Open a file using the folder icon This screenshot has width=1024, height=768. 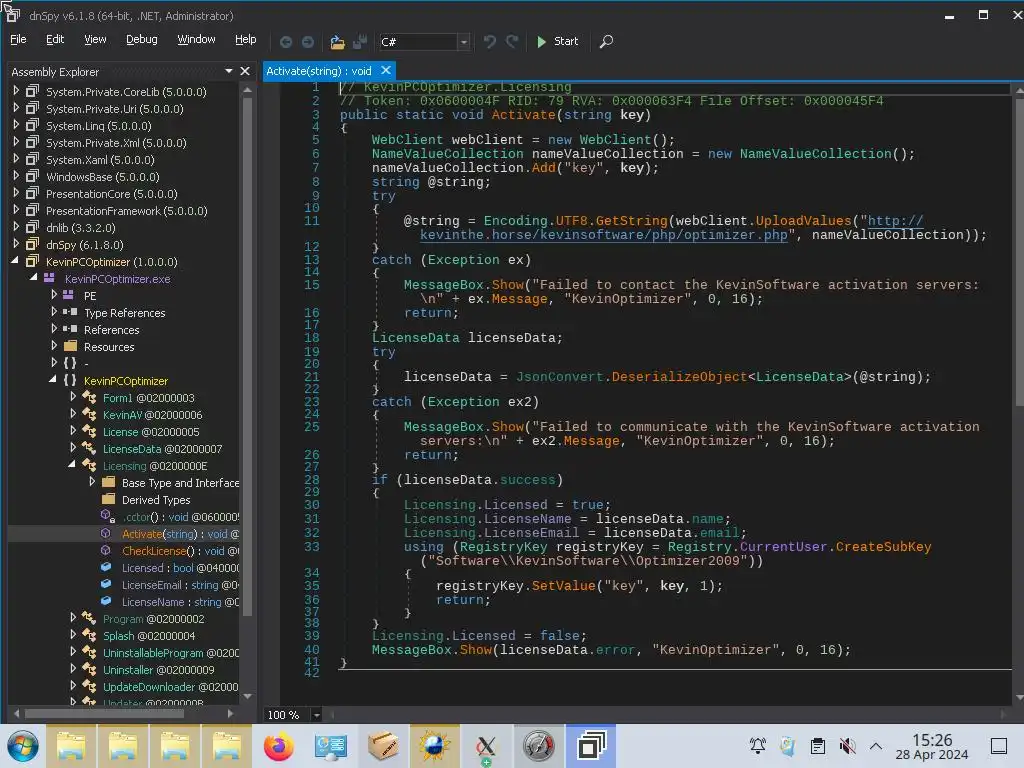point(337,42)
